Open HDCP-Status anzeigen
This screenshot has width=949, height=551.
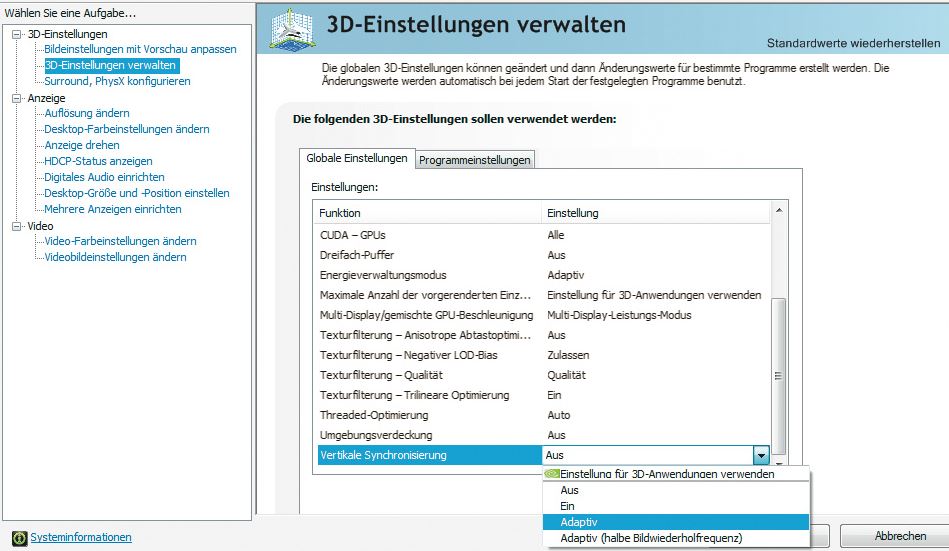tap(99, 161)
